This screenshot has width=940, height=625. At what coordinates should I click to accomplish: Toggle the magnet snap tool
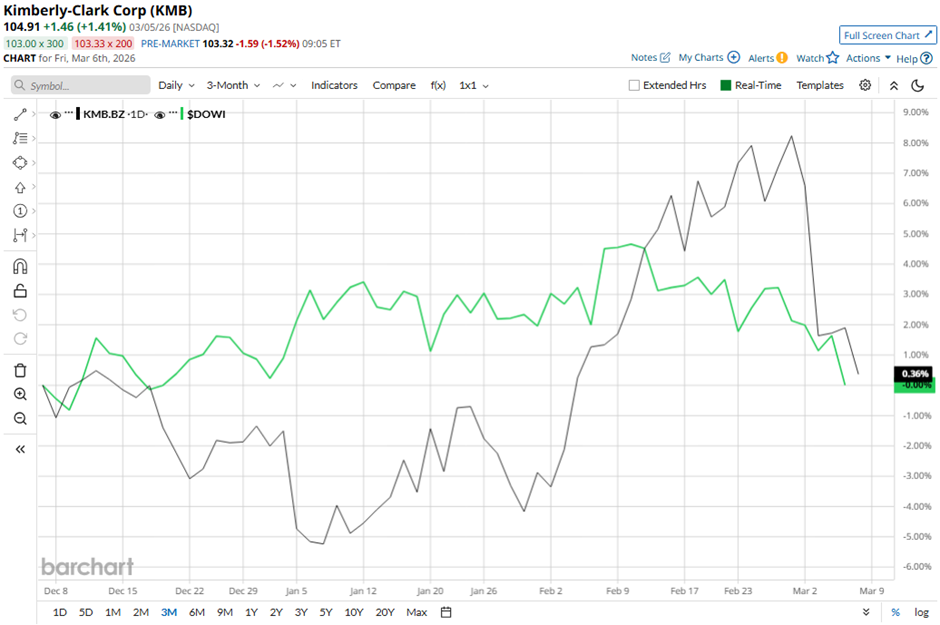pyautogui.click(x=20, y=266)
